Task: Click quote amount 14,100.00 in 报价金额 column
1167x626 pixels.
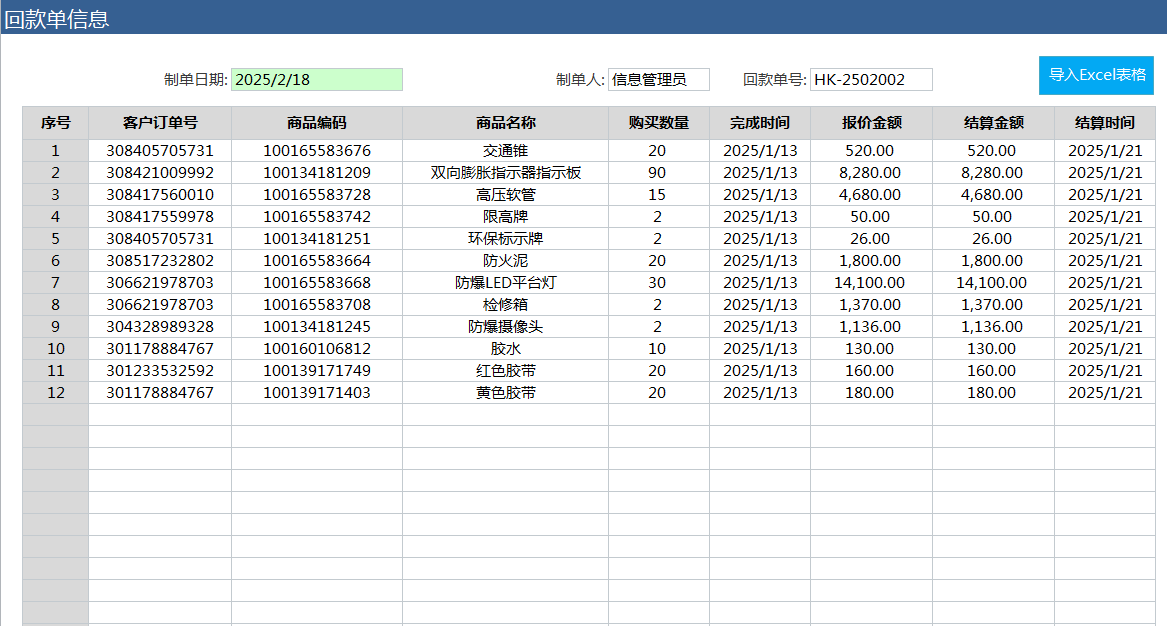Action: [x=870, y=283]
